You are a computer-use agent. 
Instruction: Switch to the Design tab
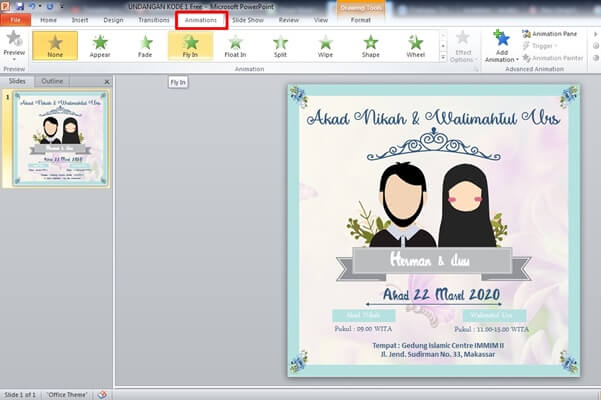[x=113, y=20]
